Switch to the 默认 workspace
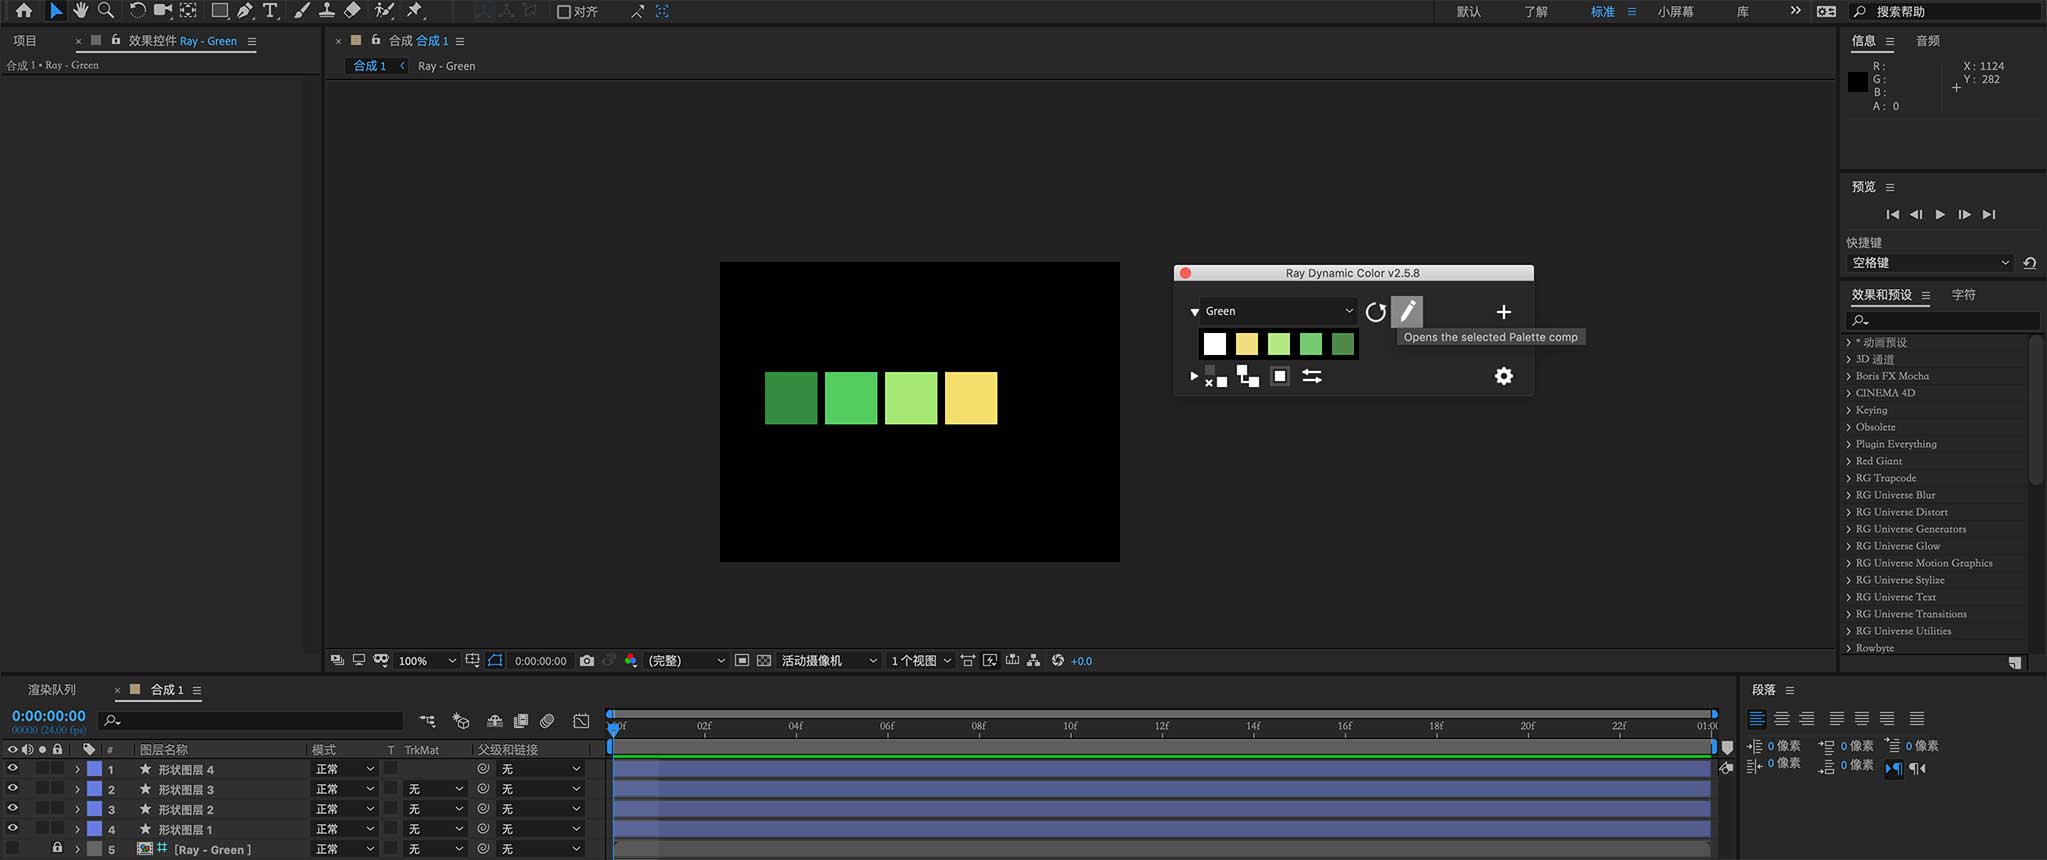2047x860 pixels. (1468, 12)
